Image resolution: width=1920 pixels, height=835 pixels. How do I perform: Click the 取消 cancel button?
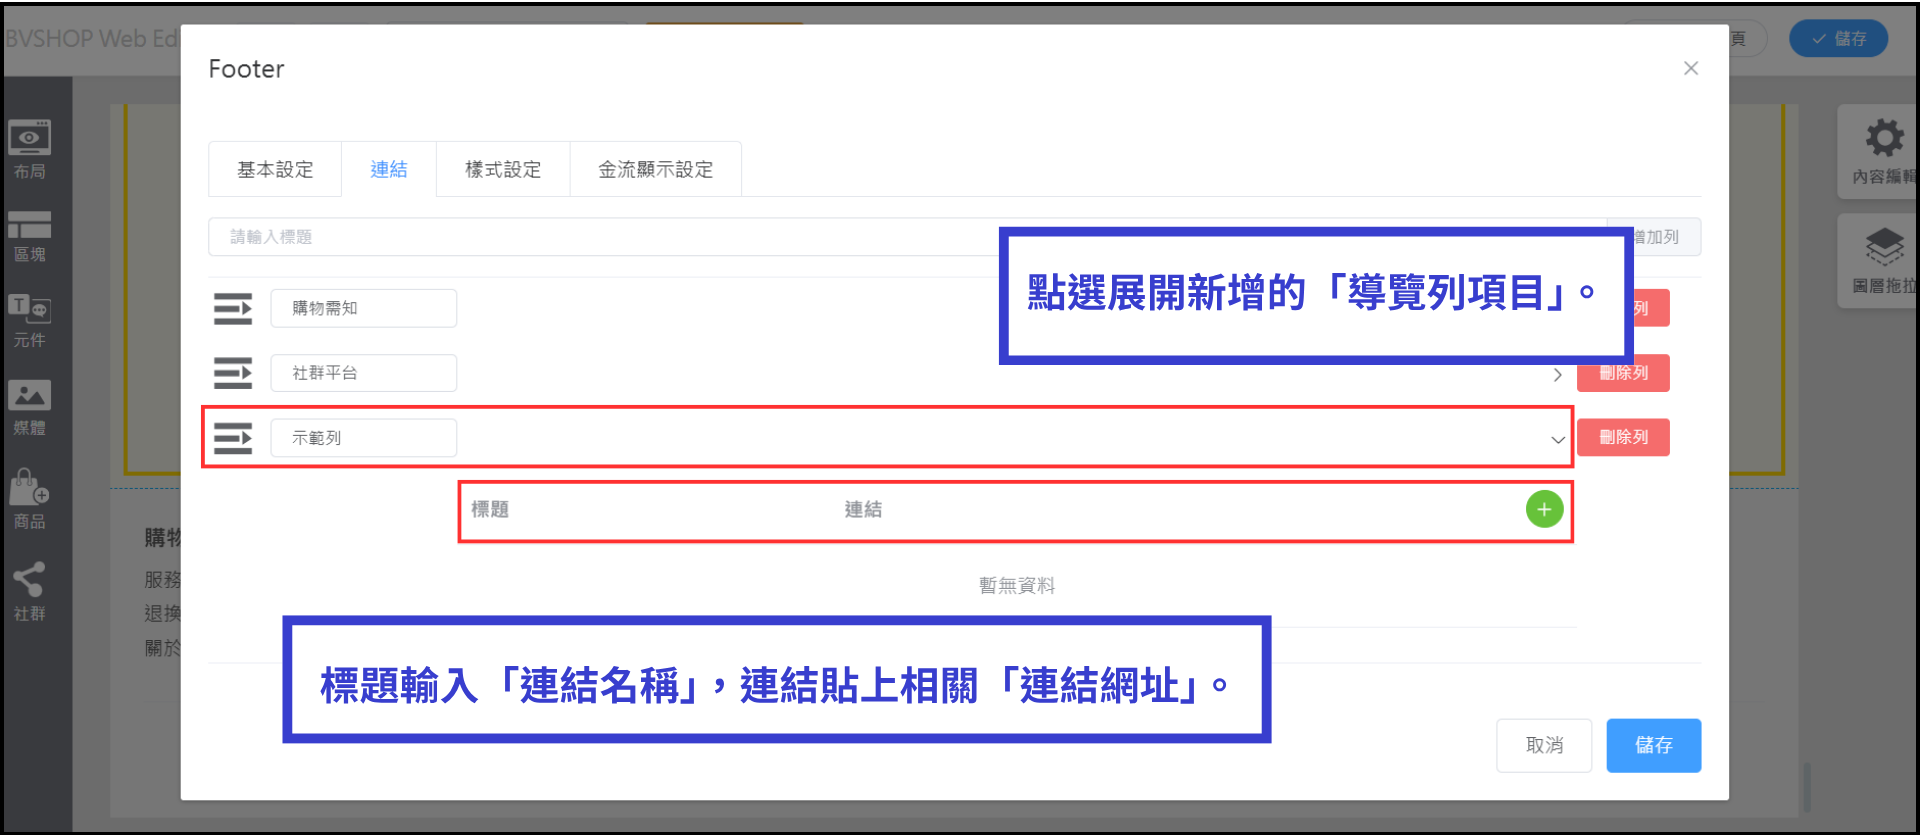pos(1544,745)
